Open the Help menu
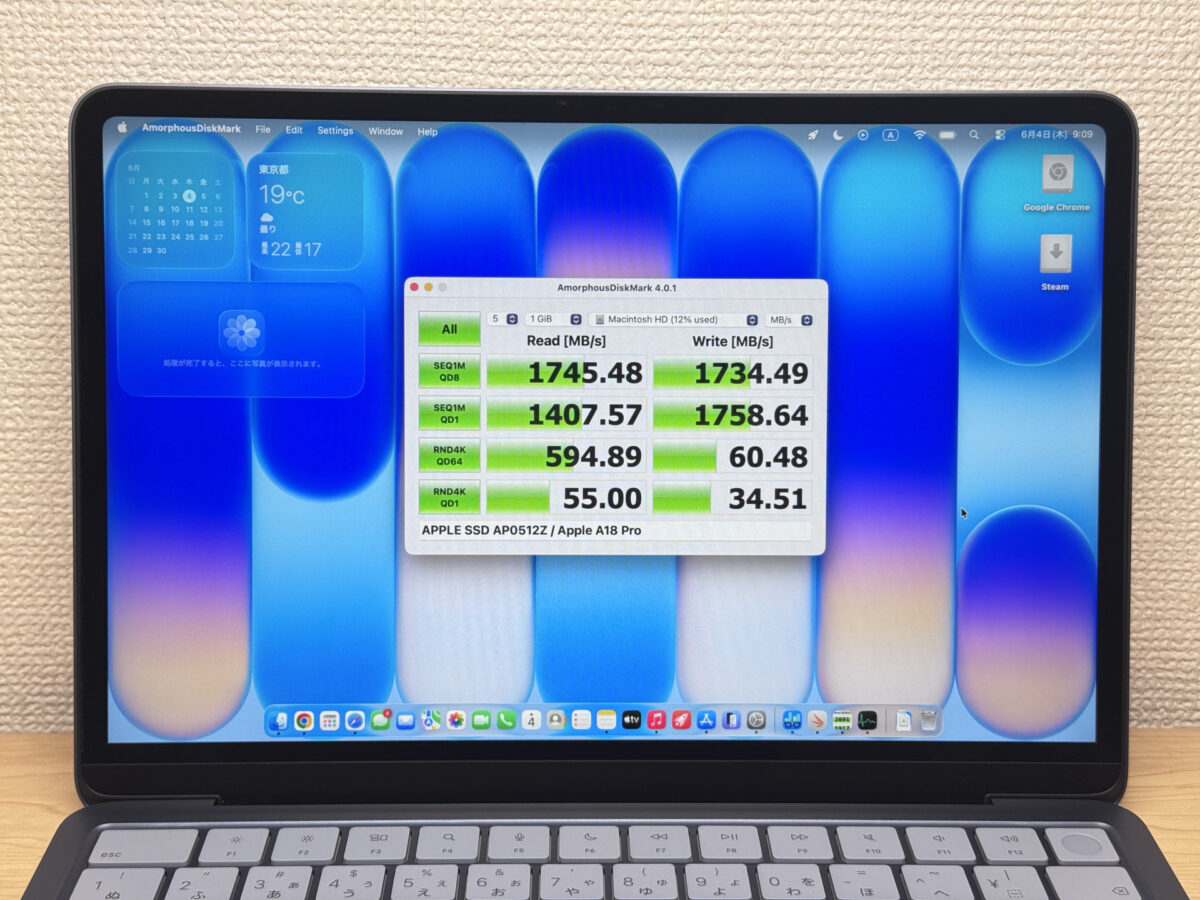The width and height of the screenshot is (1200, 900). pos(427,132)
